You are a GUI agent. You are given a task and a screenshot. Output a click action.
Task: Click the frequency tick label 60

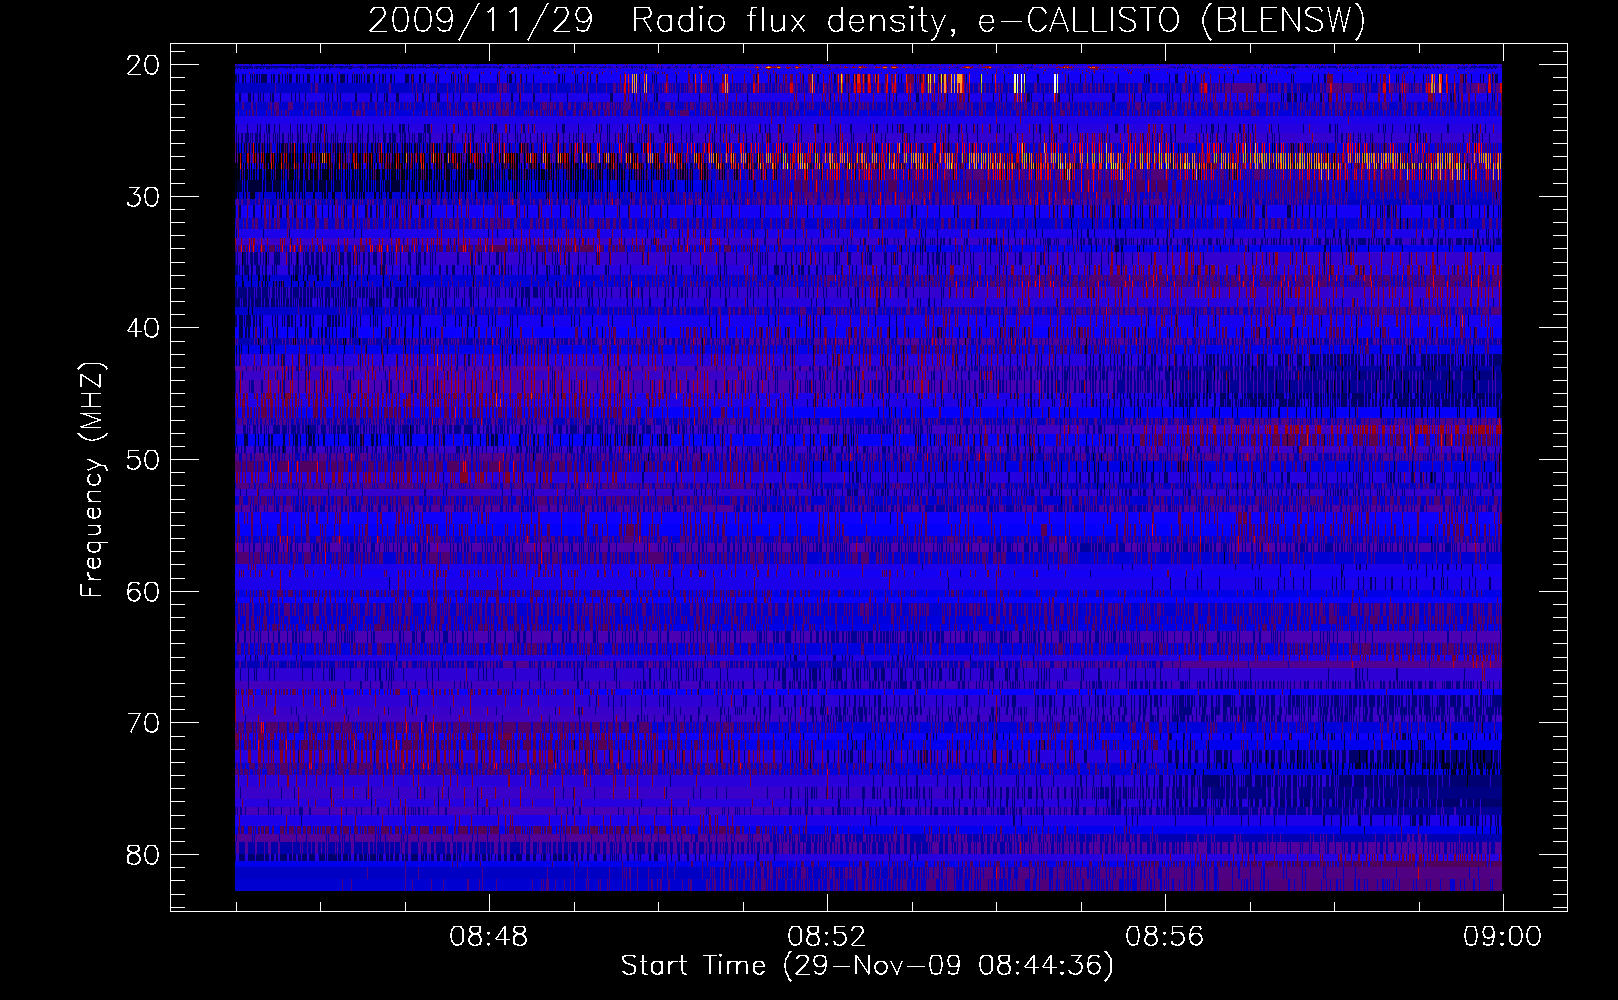(x=144, y=591)
